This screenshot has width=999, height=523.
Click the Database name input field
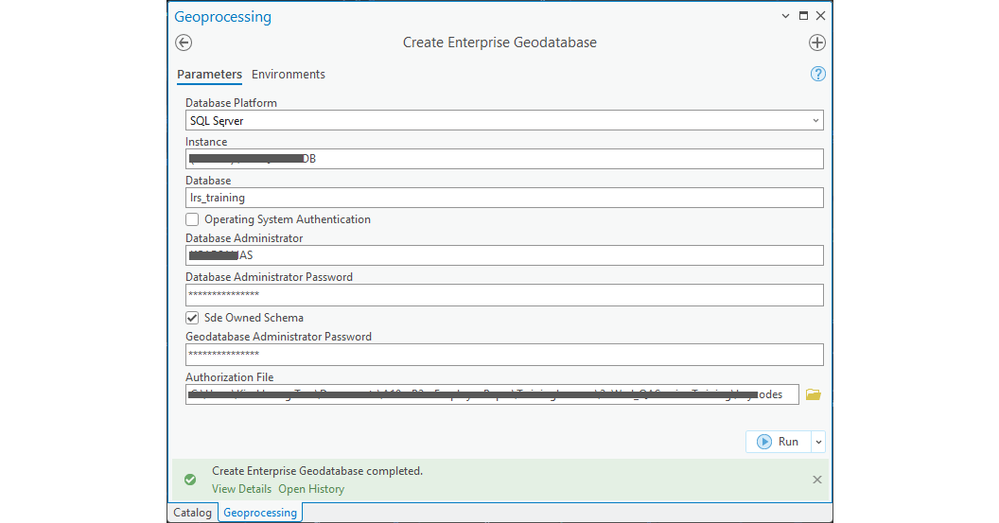[504, 198]
